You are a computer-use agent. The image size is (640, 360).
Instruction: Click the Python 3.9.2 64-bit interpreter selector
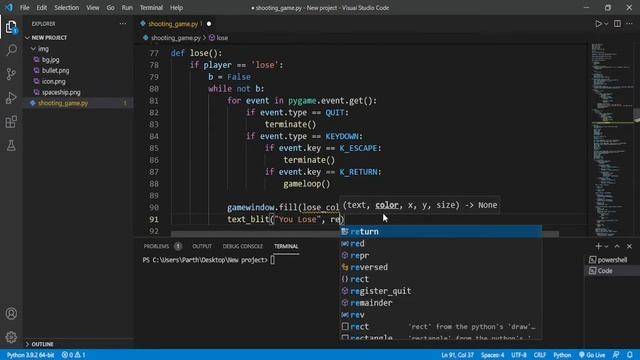tap(30, 355)
